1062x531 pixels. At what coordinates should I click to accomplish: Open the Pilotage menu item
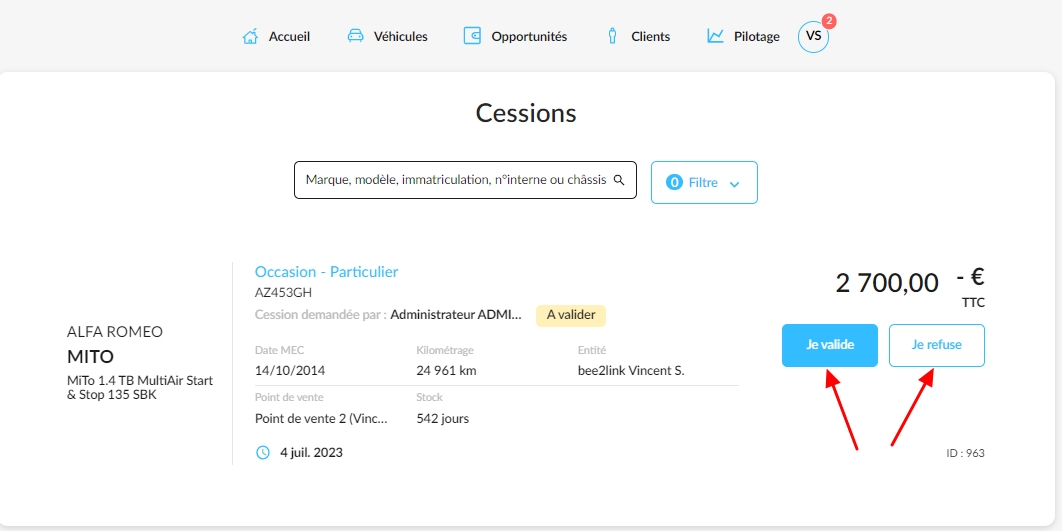pos(757,37)
